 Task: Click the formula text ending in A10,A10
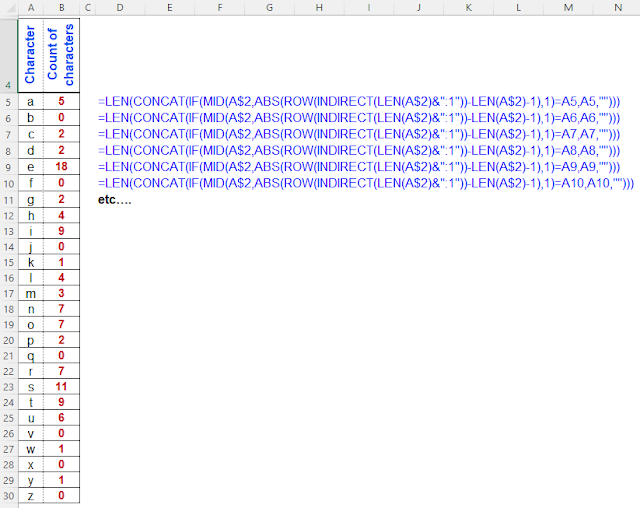pos(366,183)
